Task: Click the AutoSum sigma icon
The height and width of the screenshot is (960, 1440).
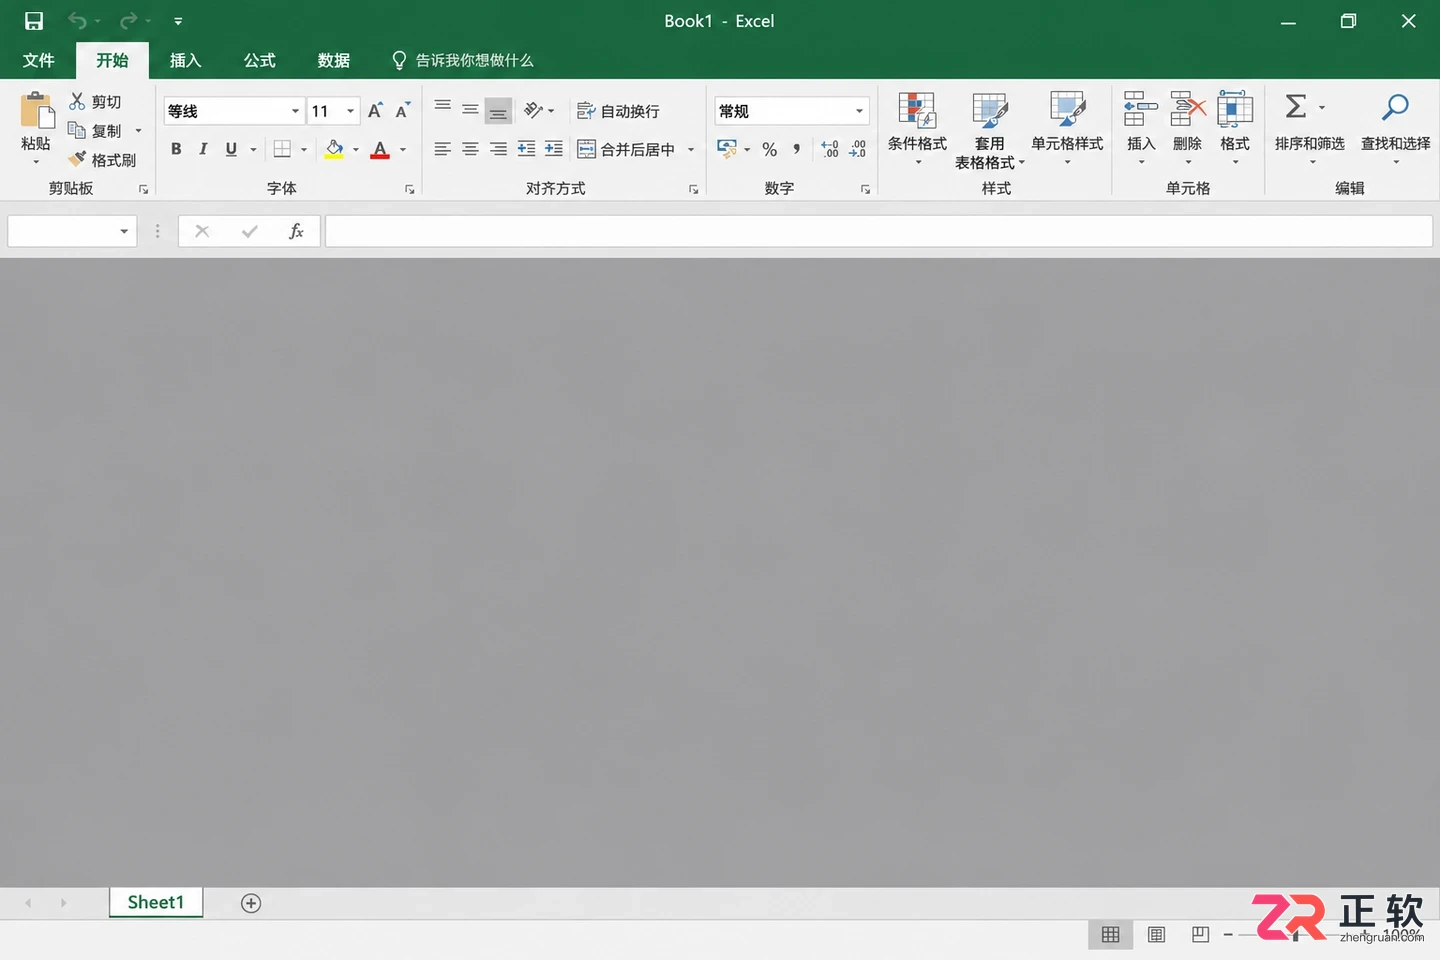Action: click(1296, 106)
